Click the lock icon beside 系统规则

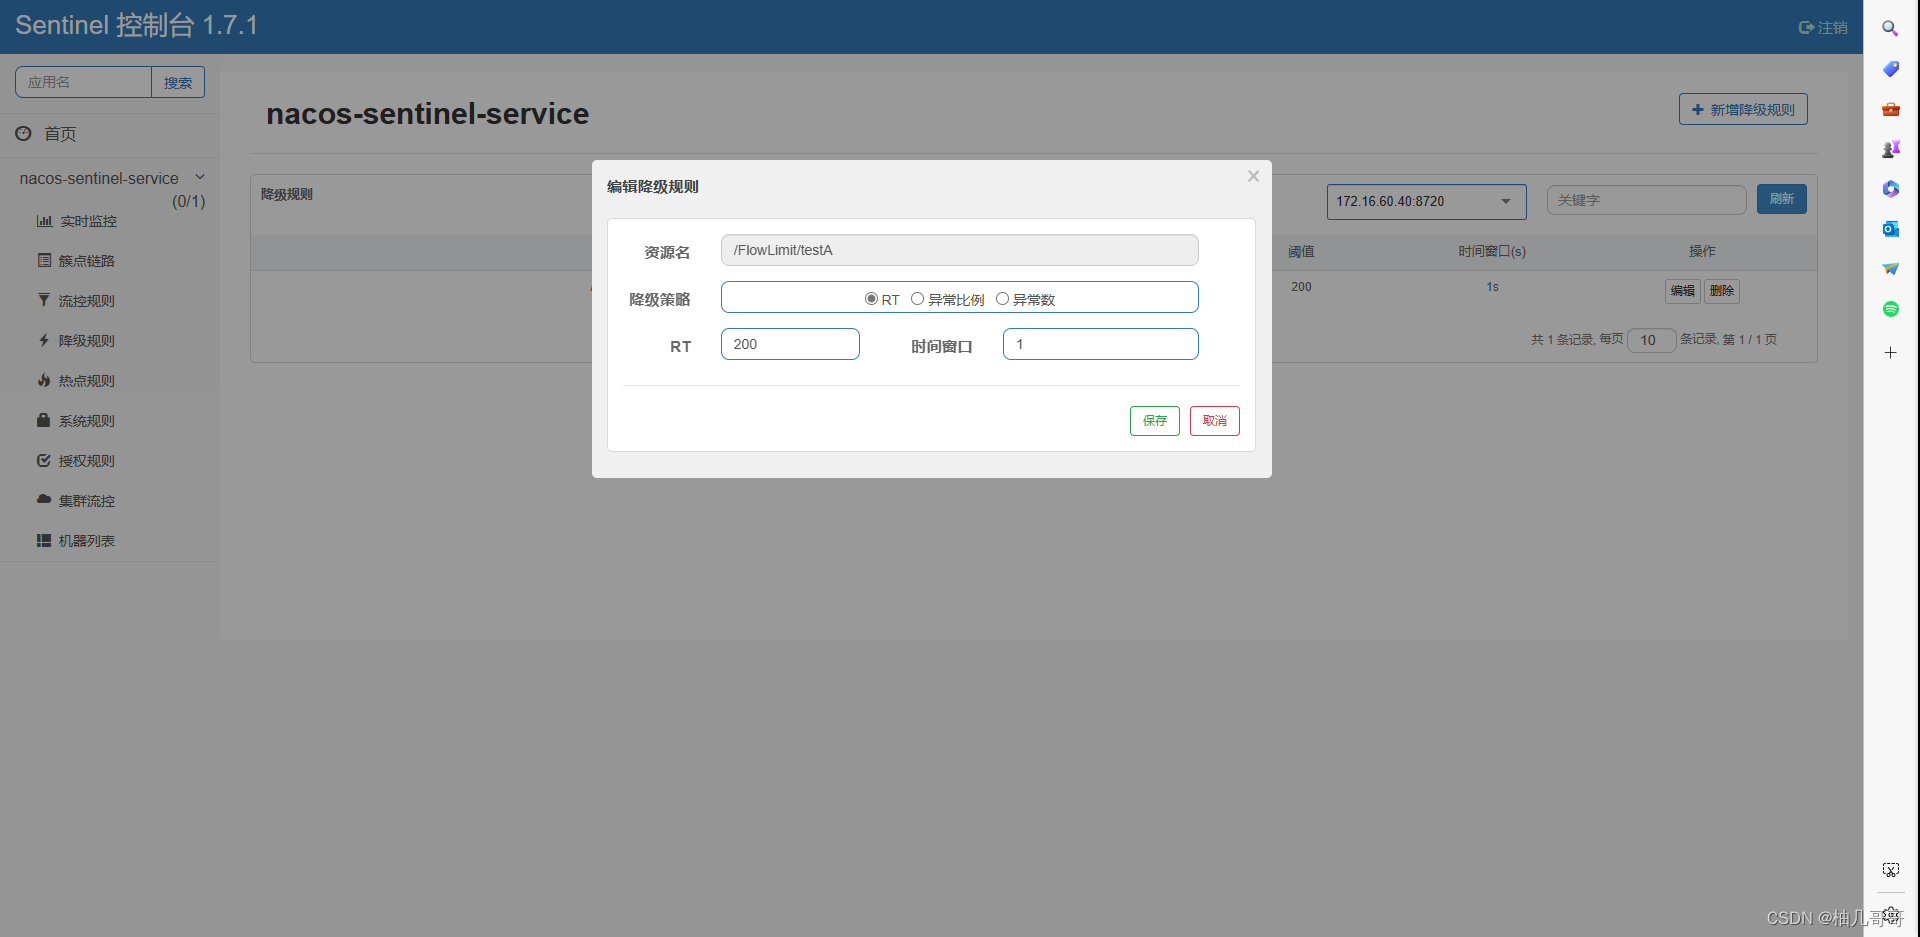(x=44, y=420)
